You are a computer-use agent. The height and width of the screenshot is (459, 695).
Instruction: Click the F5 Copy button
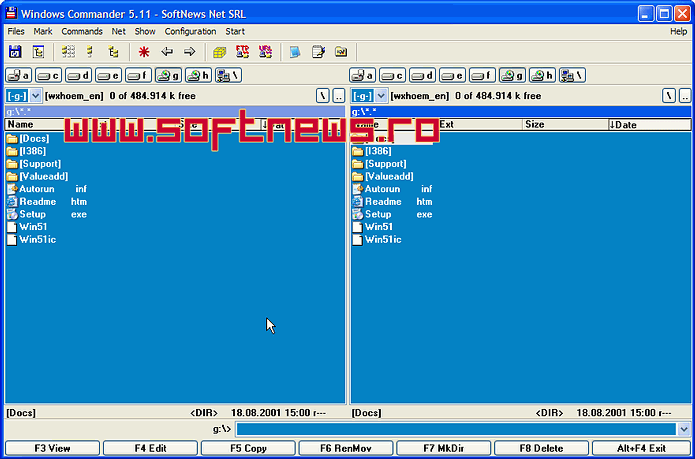pyautogui.click(x=248, y=448)
